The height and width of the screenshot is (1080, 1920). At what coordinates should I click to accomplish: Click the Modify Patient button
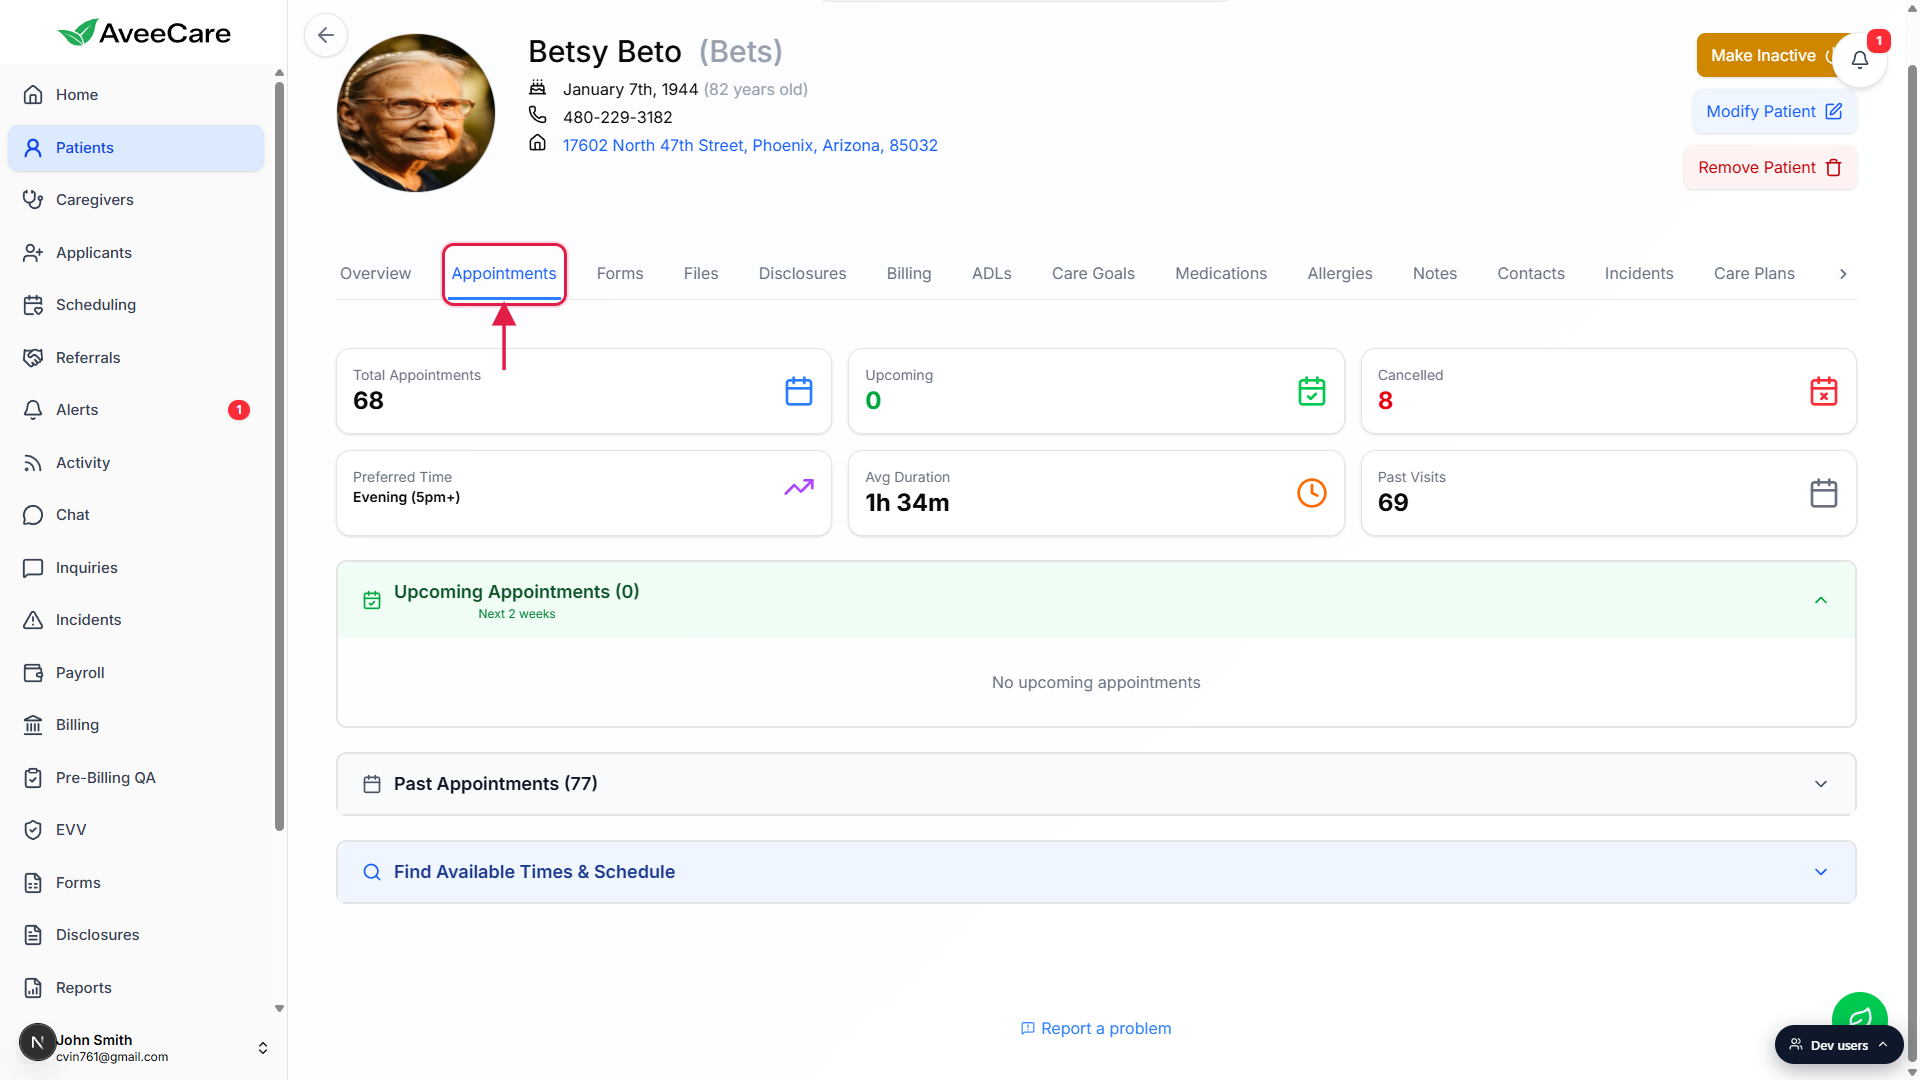coord(1775,112)
